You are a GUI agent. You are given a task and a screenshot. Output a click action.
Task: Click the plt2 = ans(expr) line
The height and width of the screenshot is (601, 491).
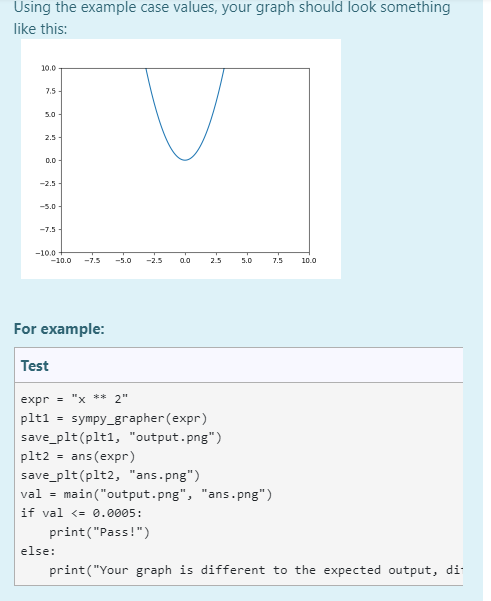pos(78,456)
